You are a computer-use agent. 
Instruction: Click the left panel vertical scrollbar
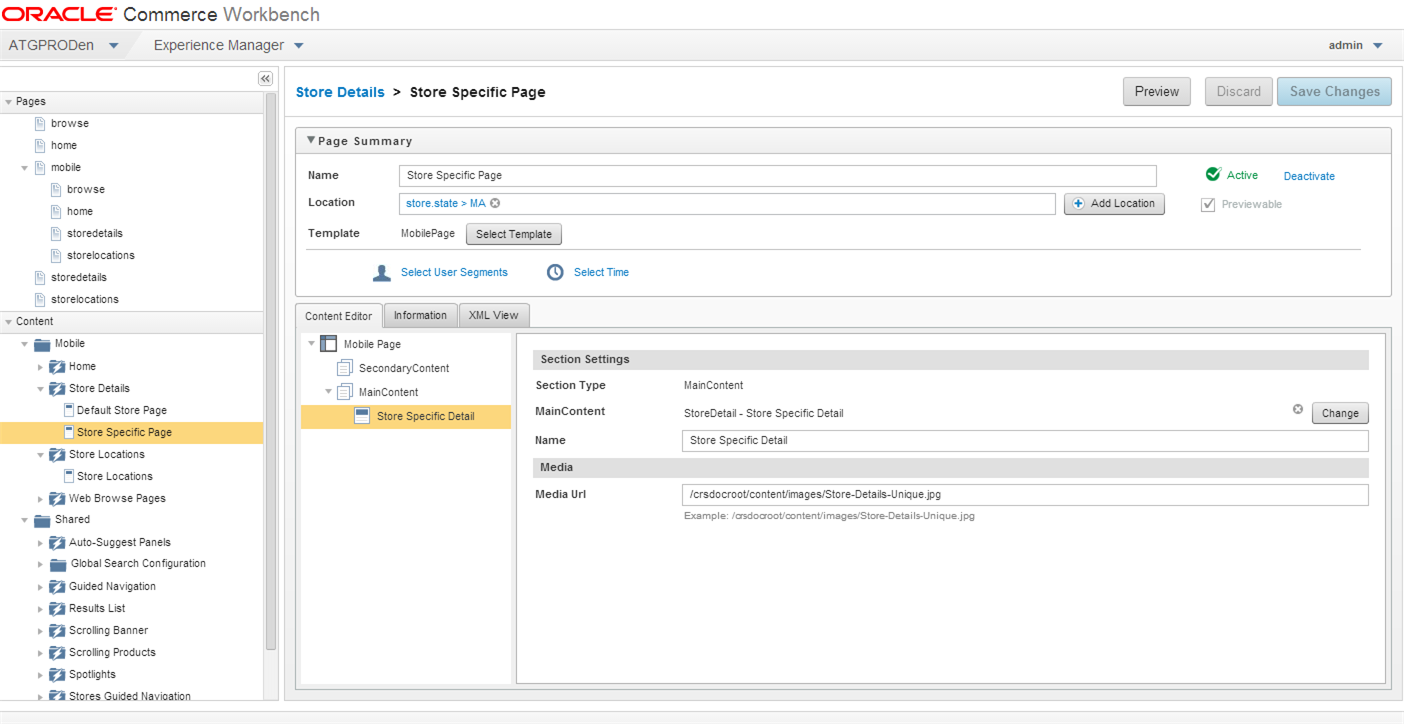(x=270, y=371)
